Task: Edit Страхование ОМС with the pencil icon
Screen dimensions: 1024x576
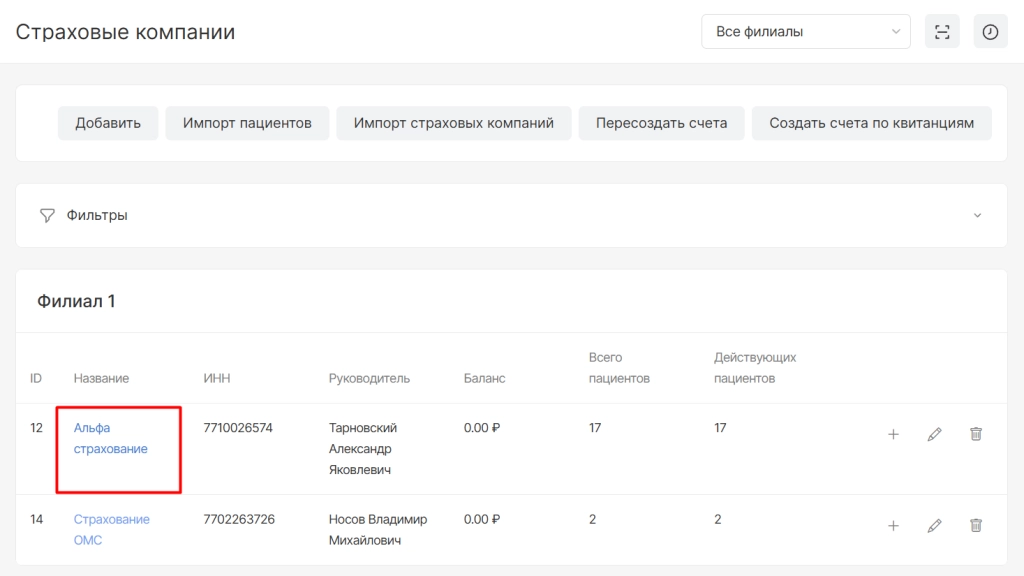Action: [x=935, y=525]
